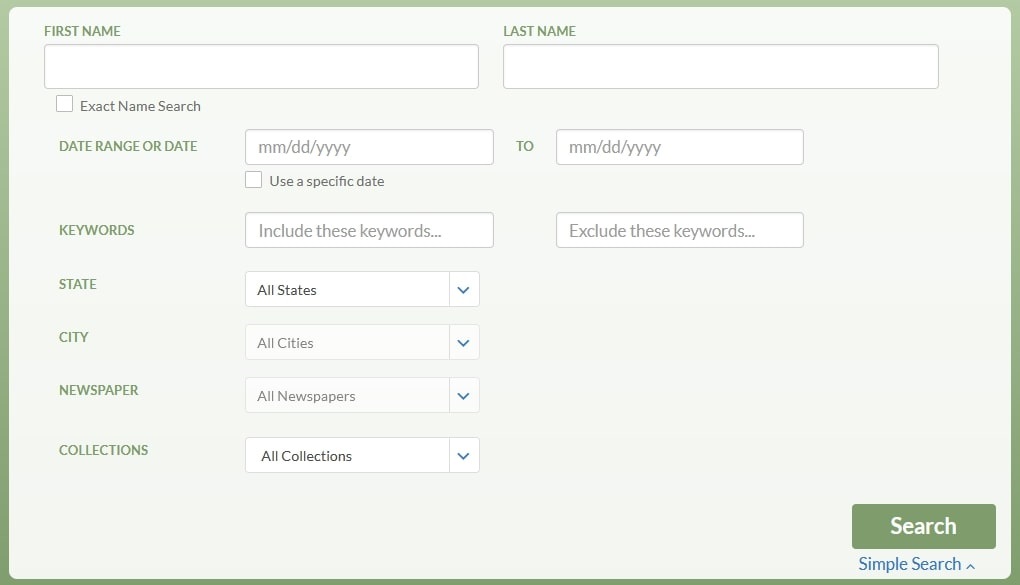Switch to Simple Search link
This screenshot has width=1020, height=585.
909,564
